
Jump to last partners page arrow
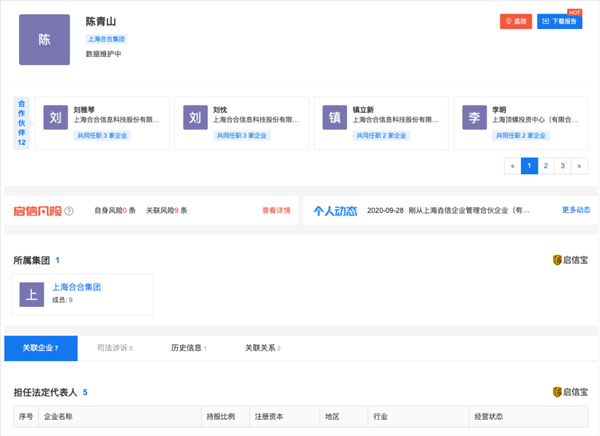click(x=579, y=165)
